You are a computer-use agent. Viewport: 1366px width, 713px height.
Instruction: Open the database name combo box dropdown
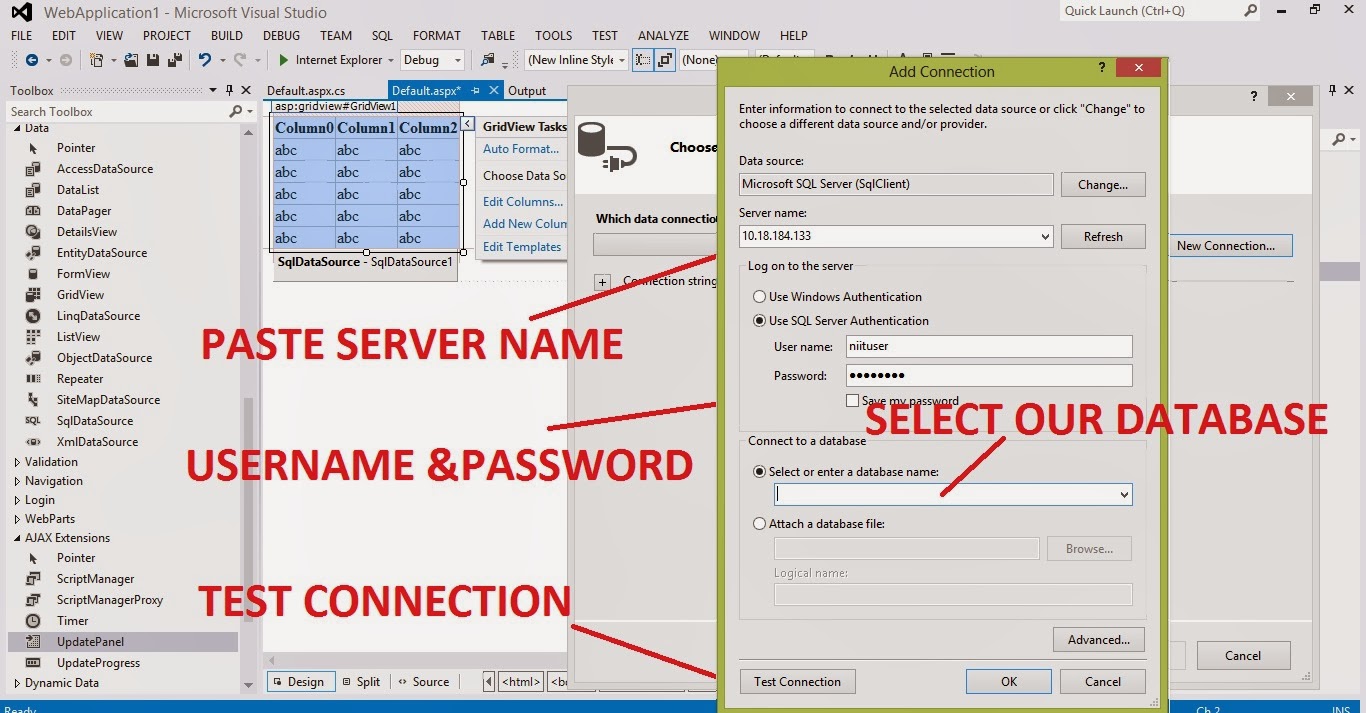pos(1124,495)
